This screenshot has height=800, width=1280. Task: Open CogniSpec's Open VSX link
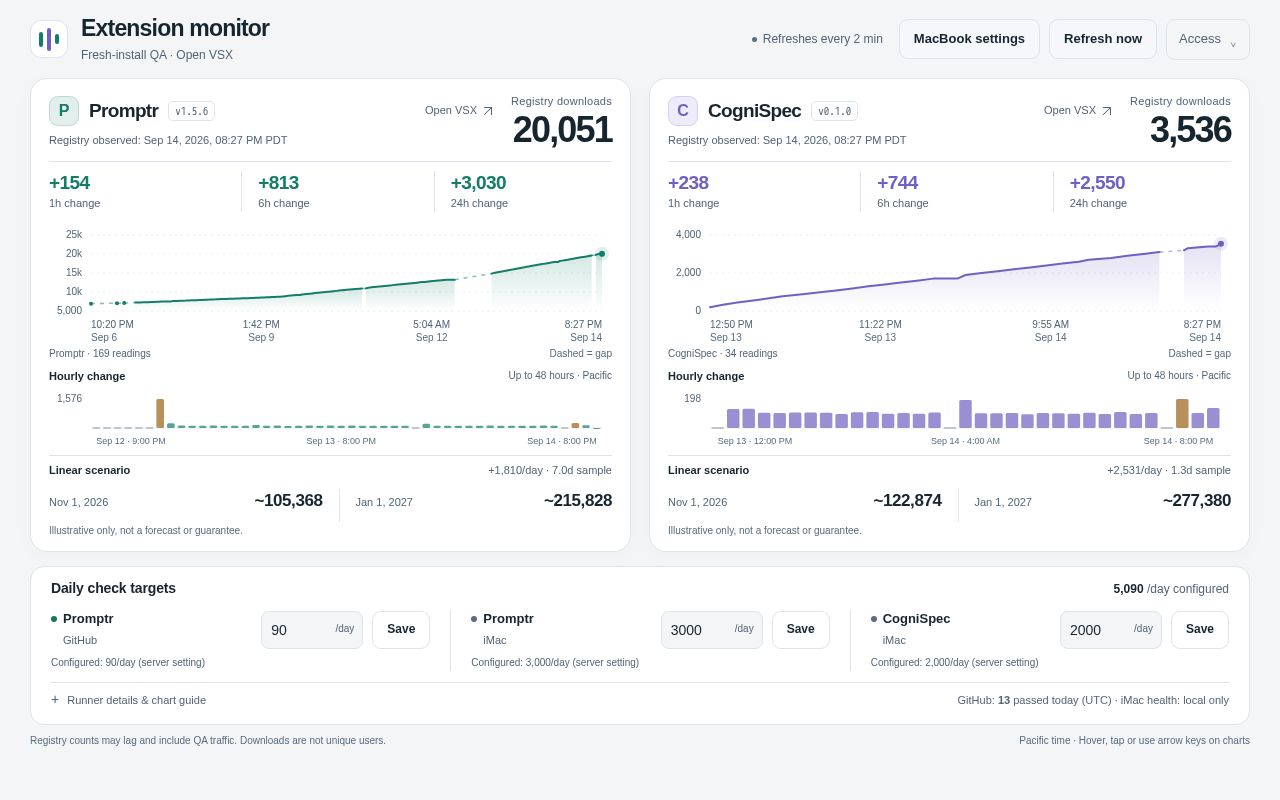1078,111
